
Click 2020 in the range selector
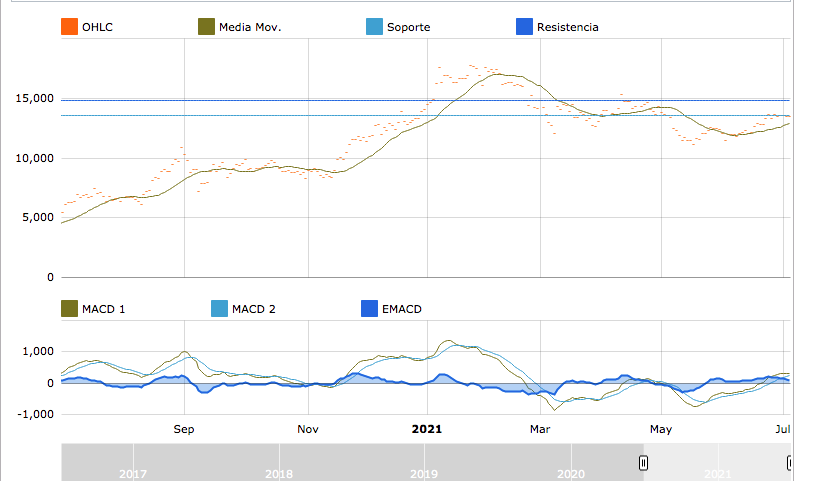[x=570, y=473]
